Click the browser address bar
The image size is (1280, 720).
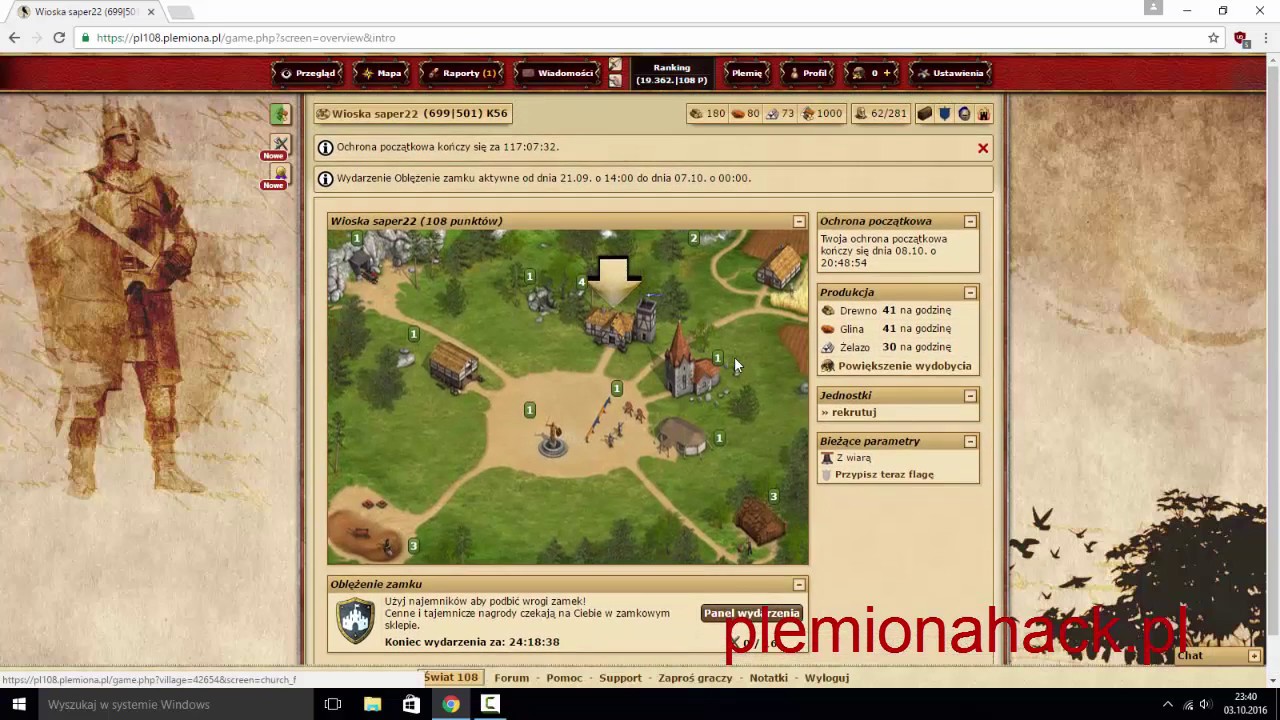click(x=640, y=38)
